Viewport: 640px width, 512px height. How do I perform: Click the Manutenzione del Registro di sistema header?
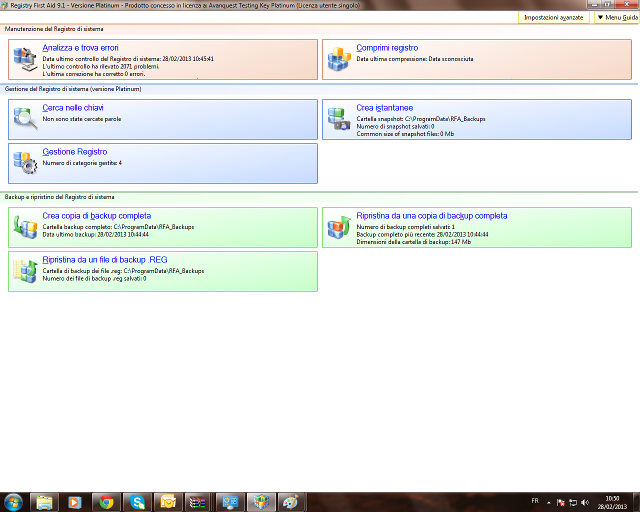tap(54, 29)
